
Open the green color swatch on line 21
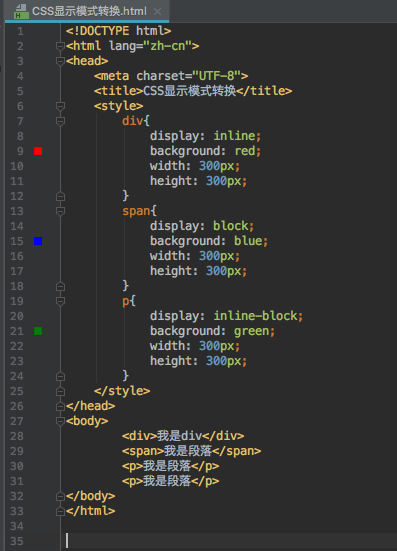click(x=38, y=331)
